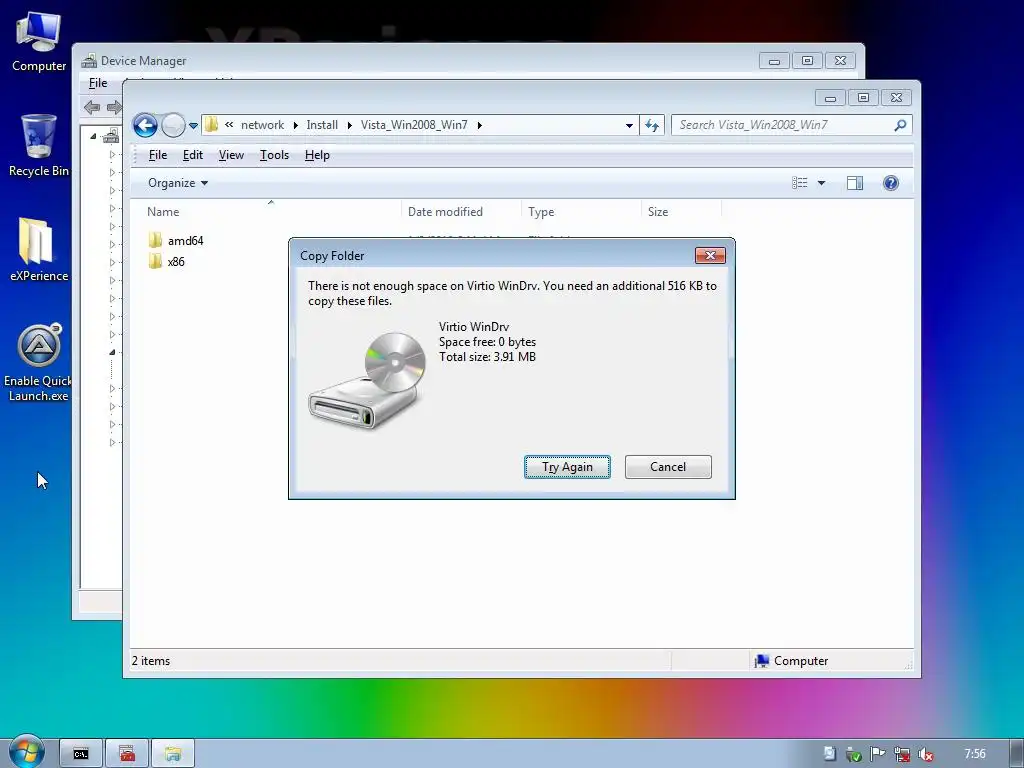Screen dimensions: 1024x768
Task: Sort by Date modified column
Action: click(x=461, y=212)
